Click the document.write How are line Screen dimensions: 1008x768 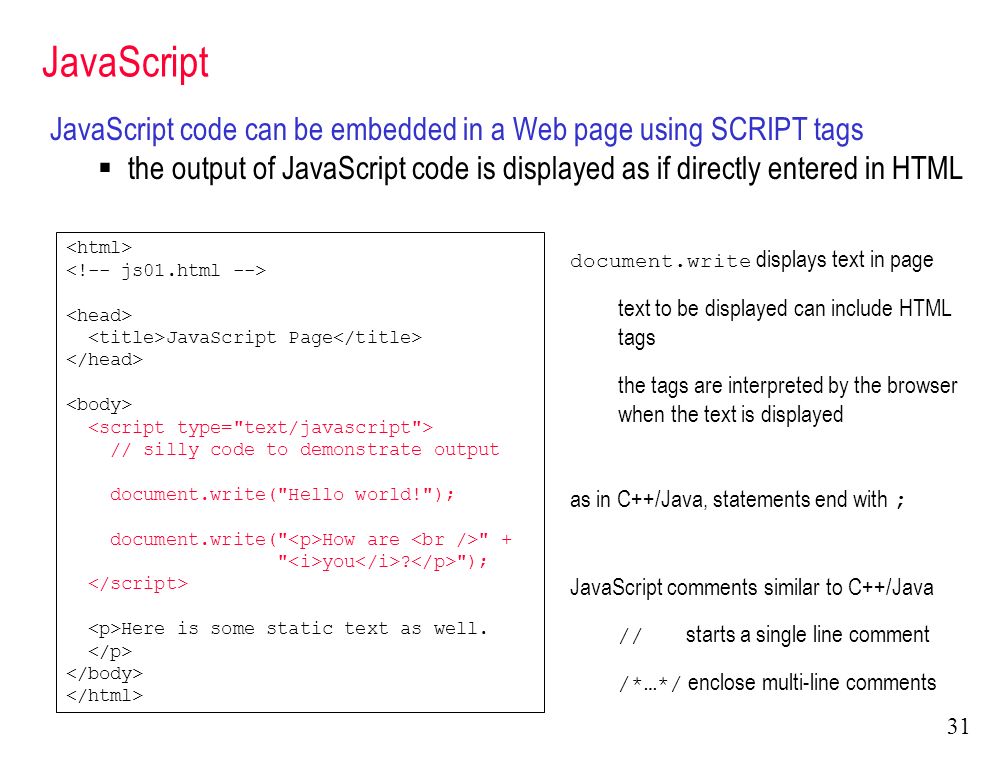point(311,539)
